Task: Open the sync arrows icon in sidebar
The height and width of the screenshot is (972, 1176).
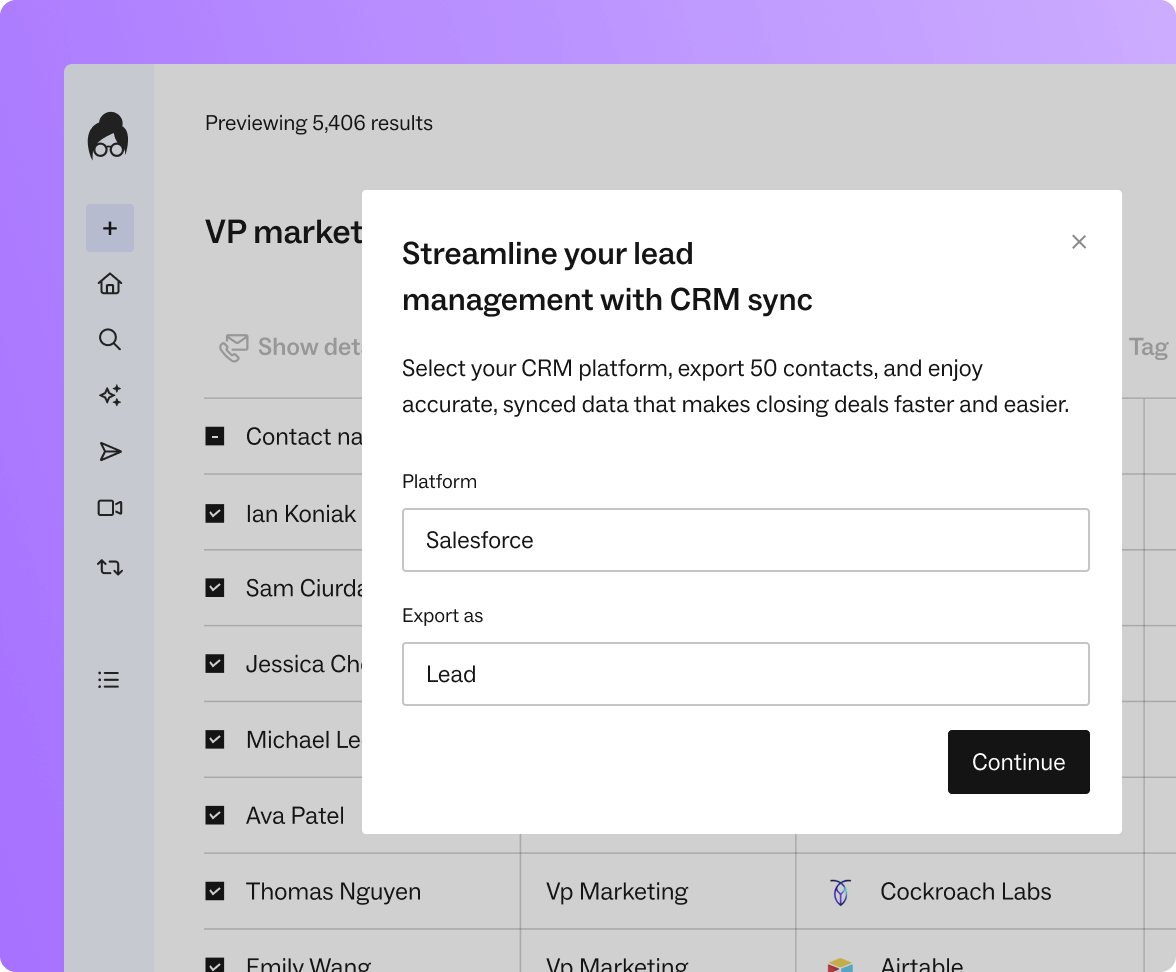Action: point(110,567)
